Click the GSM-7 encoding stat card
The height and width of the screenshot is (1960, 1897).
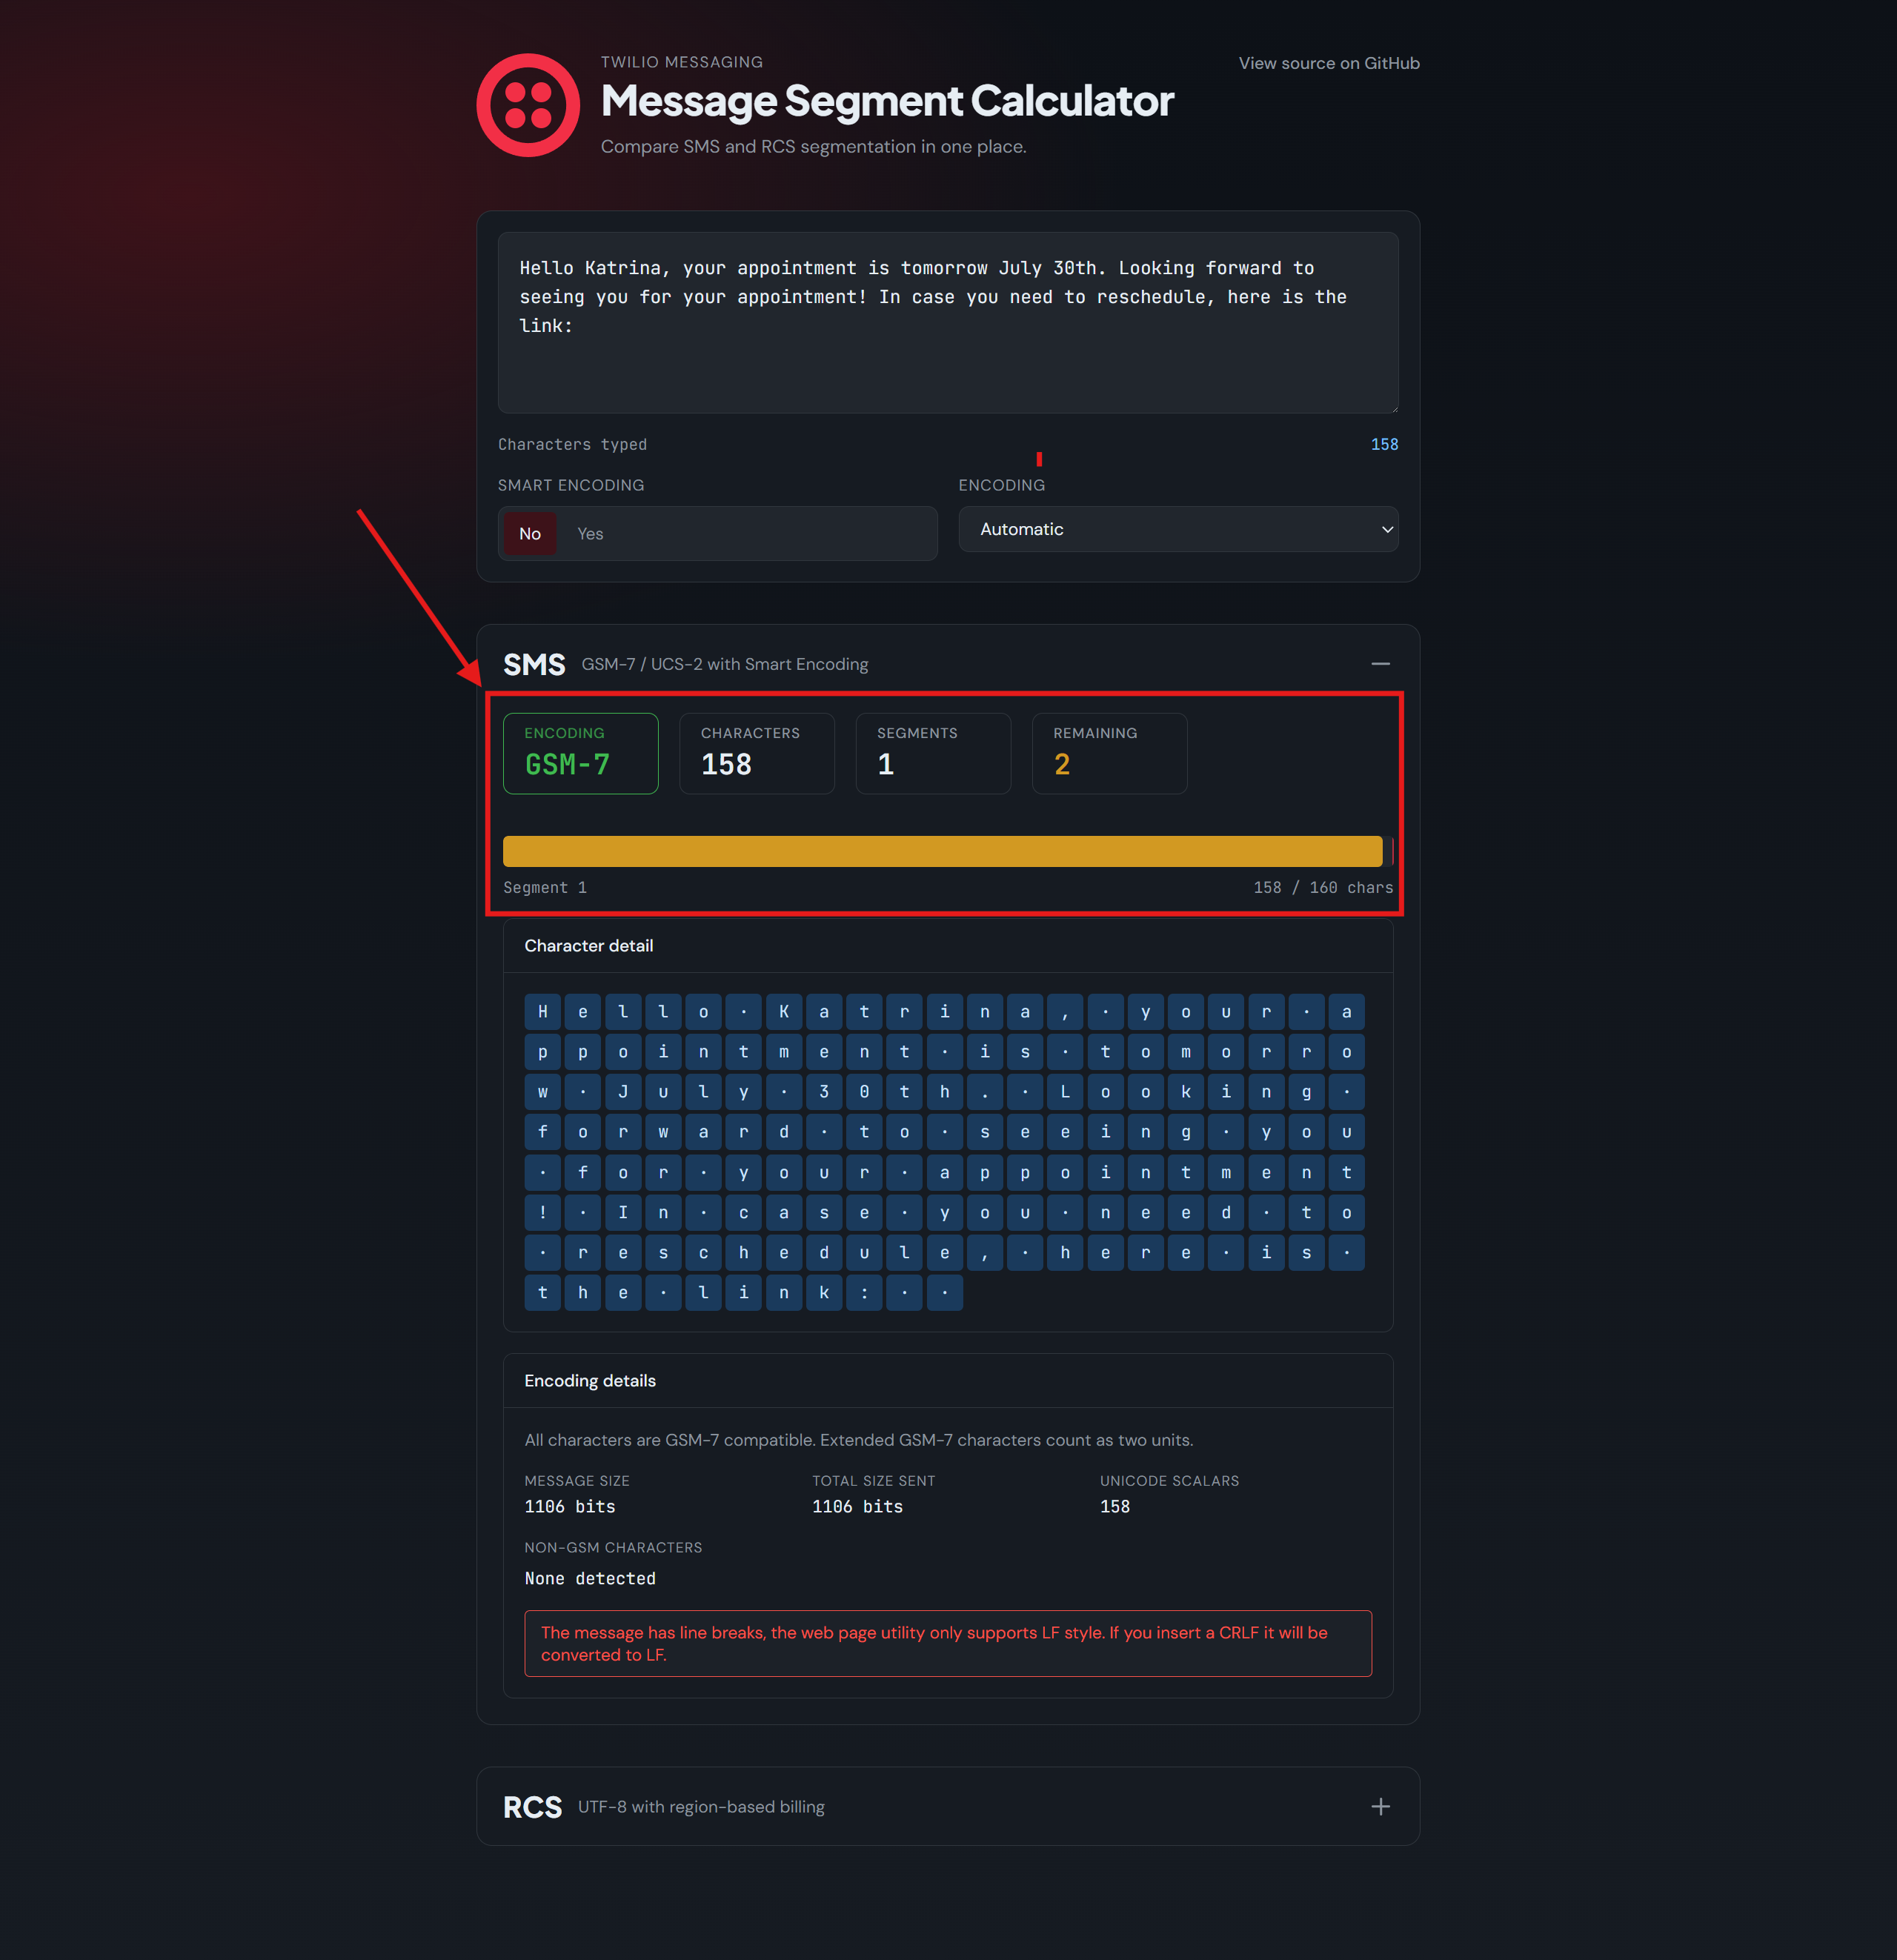click(x=580, y=753)
